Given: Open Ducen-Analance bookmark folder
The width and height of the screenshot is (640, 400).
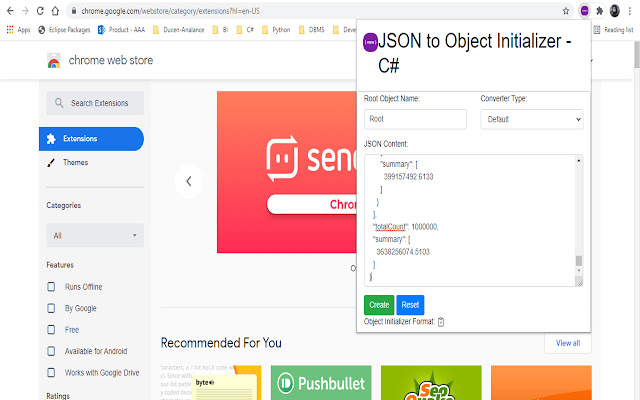Looking at the screenshot, I should click(x=178, y=30).
